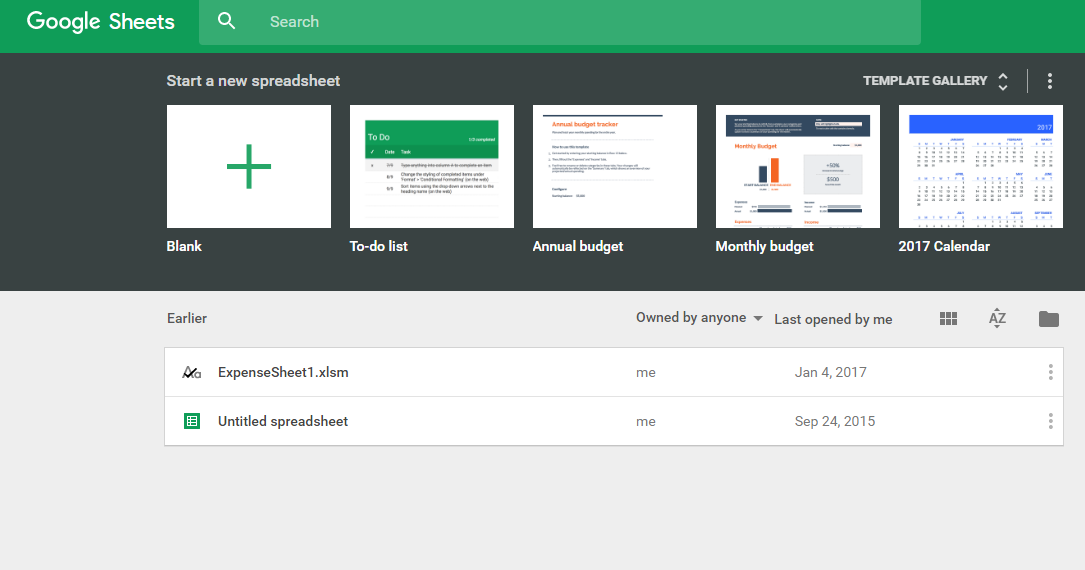This screenshot has width=1085, height=570.
Task: Click the To-do list label
Action: pyautogui.click(x=379, y=246)
